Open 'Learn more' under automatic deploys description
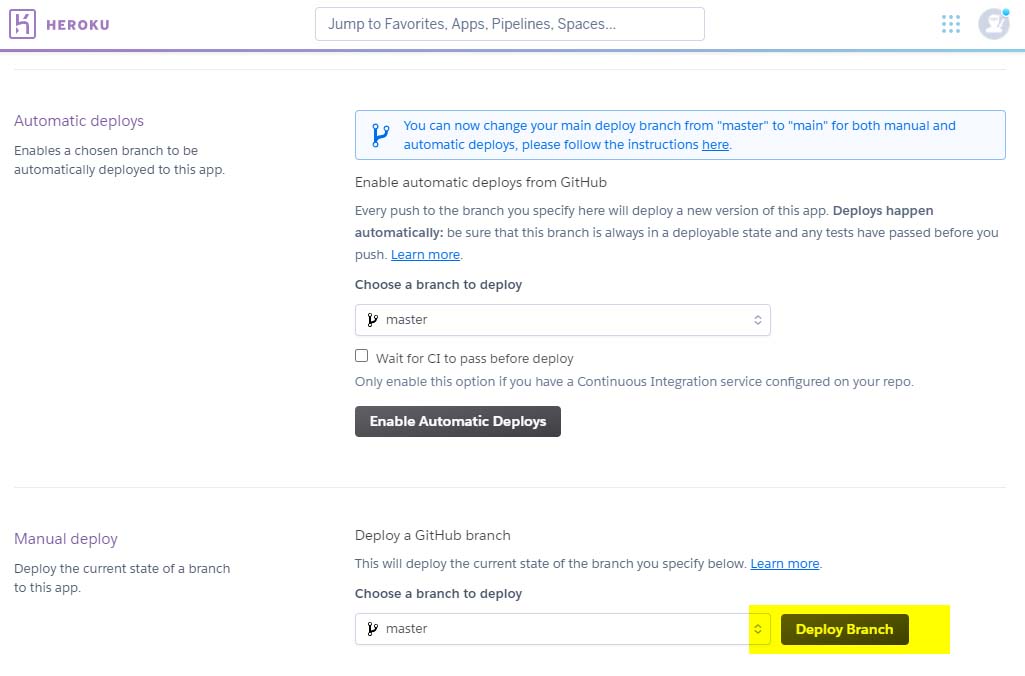1025x676 pixels. (x=425, y=254)
